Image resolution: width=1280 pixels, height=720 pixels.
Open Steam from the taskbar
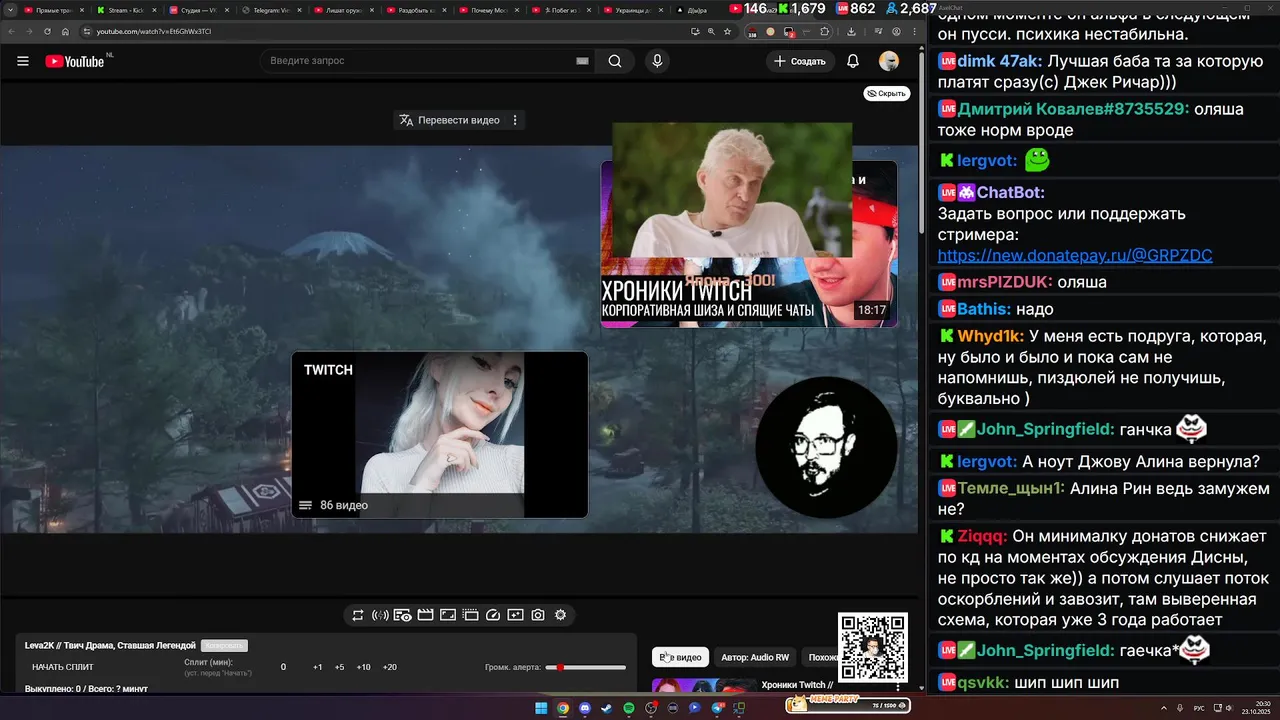(x=606, y=708)
